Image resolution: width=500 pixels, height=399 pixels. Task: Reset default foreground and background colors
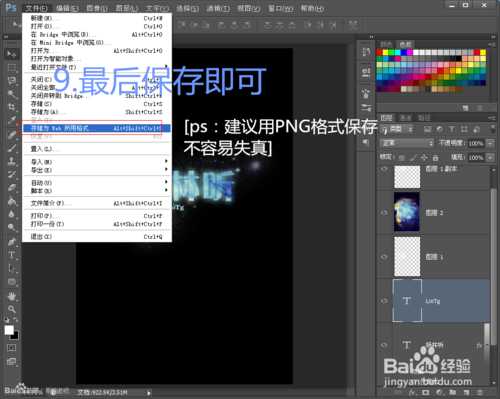tap(7, 320)
